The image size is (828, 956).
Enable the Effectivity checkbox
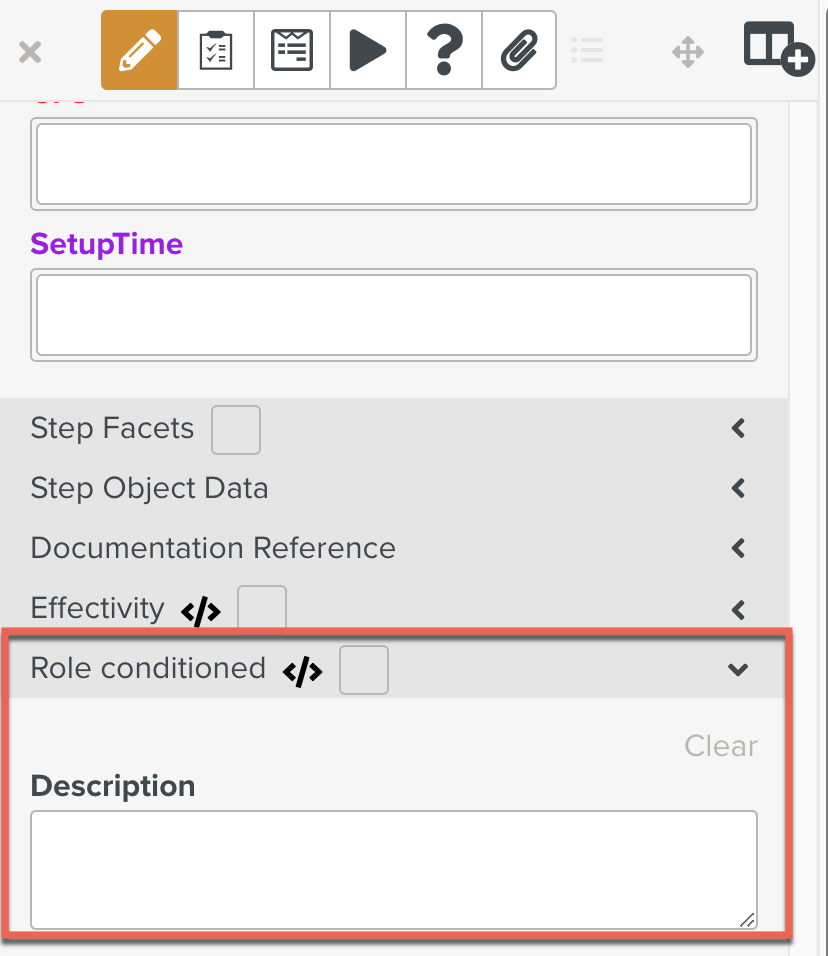(262, 609)
